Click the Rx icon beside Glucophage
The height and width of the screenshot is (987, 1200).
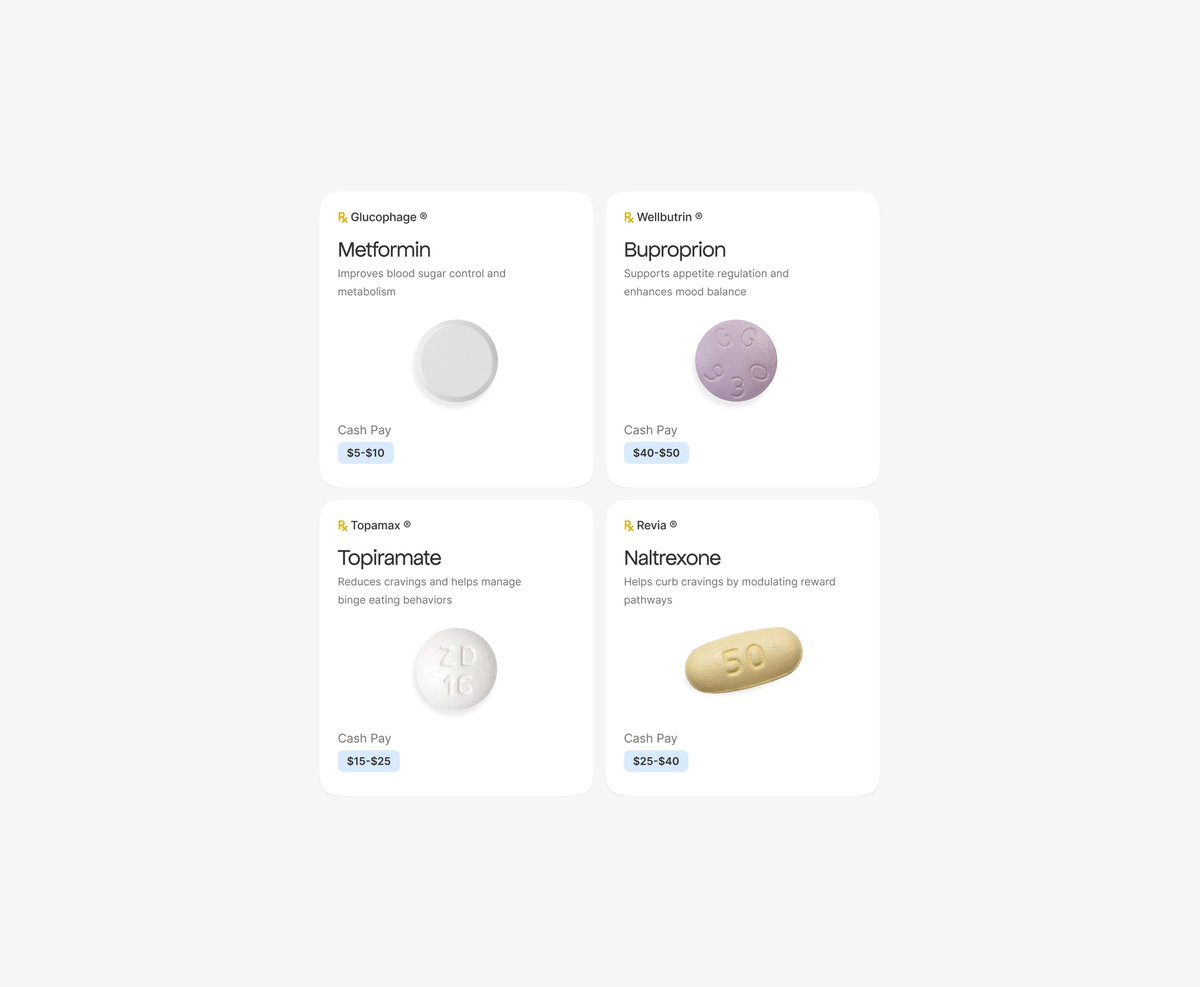point(343,217)
